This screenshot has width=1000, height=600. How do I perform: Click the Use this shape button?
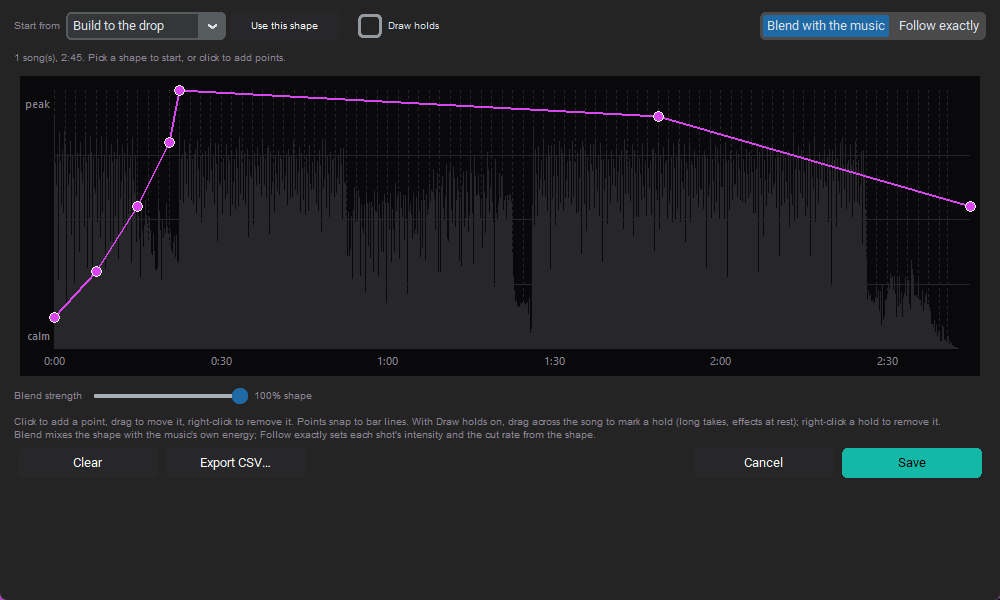(x=284, y=26)
